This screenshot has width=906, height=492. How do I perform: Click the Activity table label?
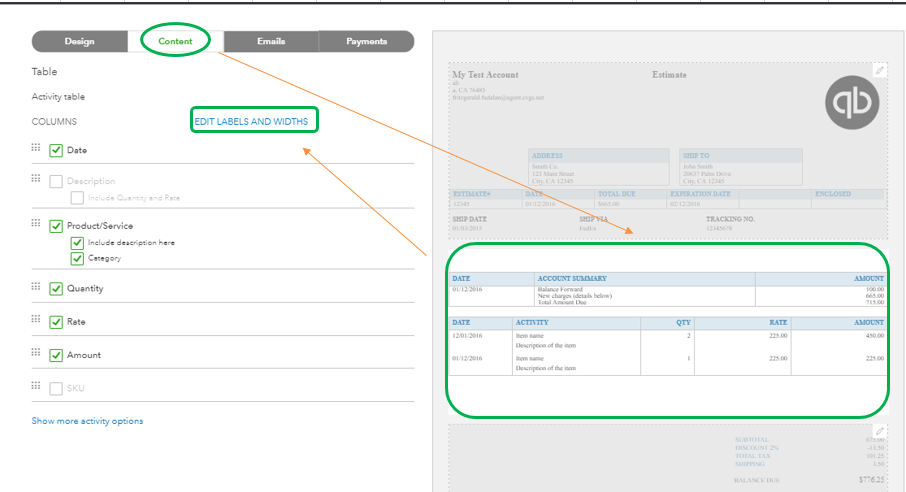tap(58, 97)
